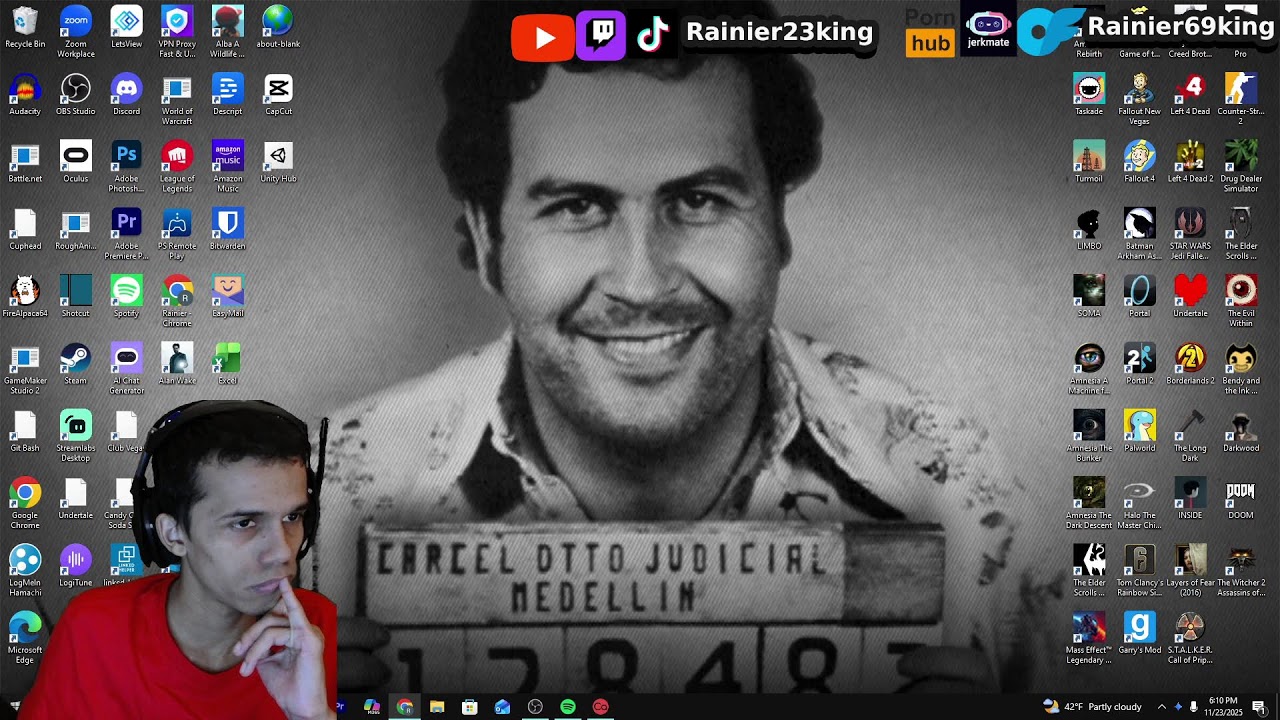Open the notification center icon
This screenshot has height=720, width=1280.
1259,707
